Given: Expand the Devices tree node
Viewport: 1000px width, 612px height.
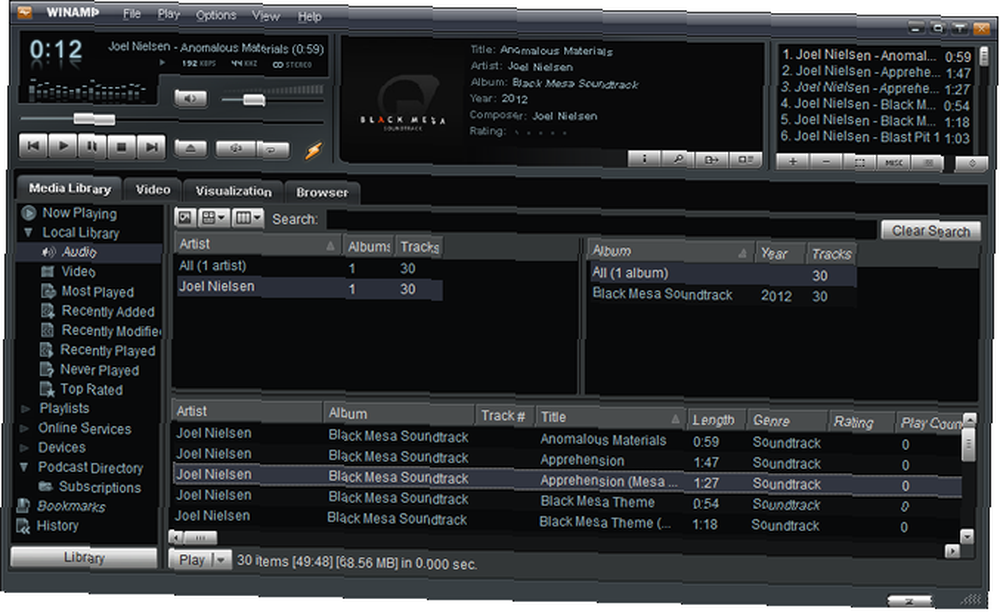Looking at the screenshot, I should point(25,448).
